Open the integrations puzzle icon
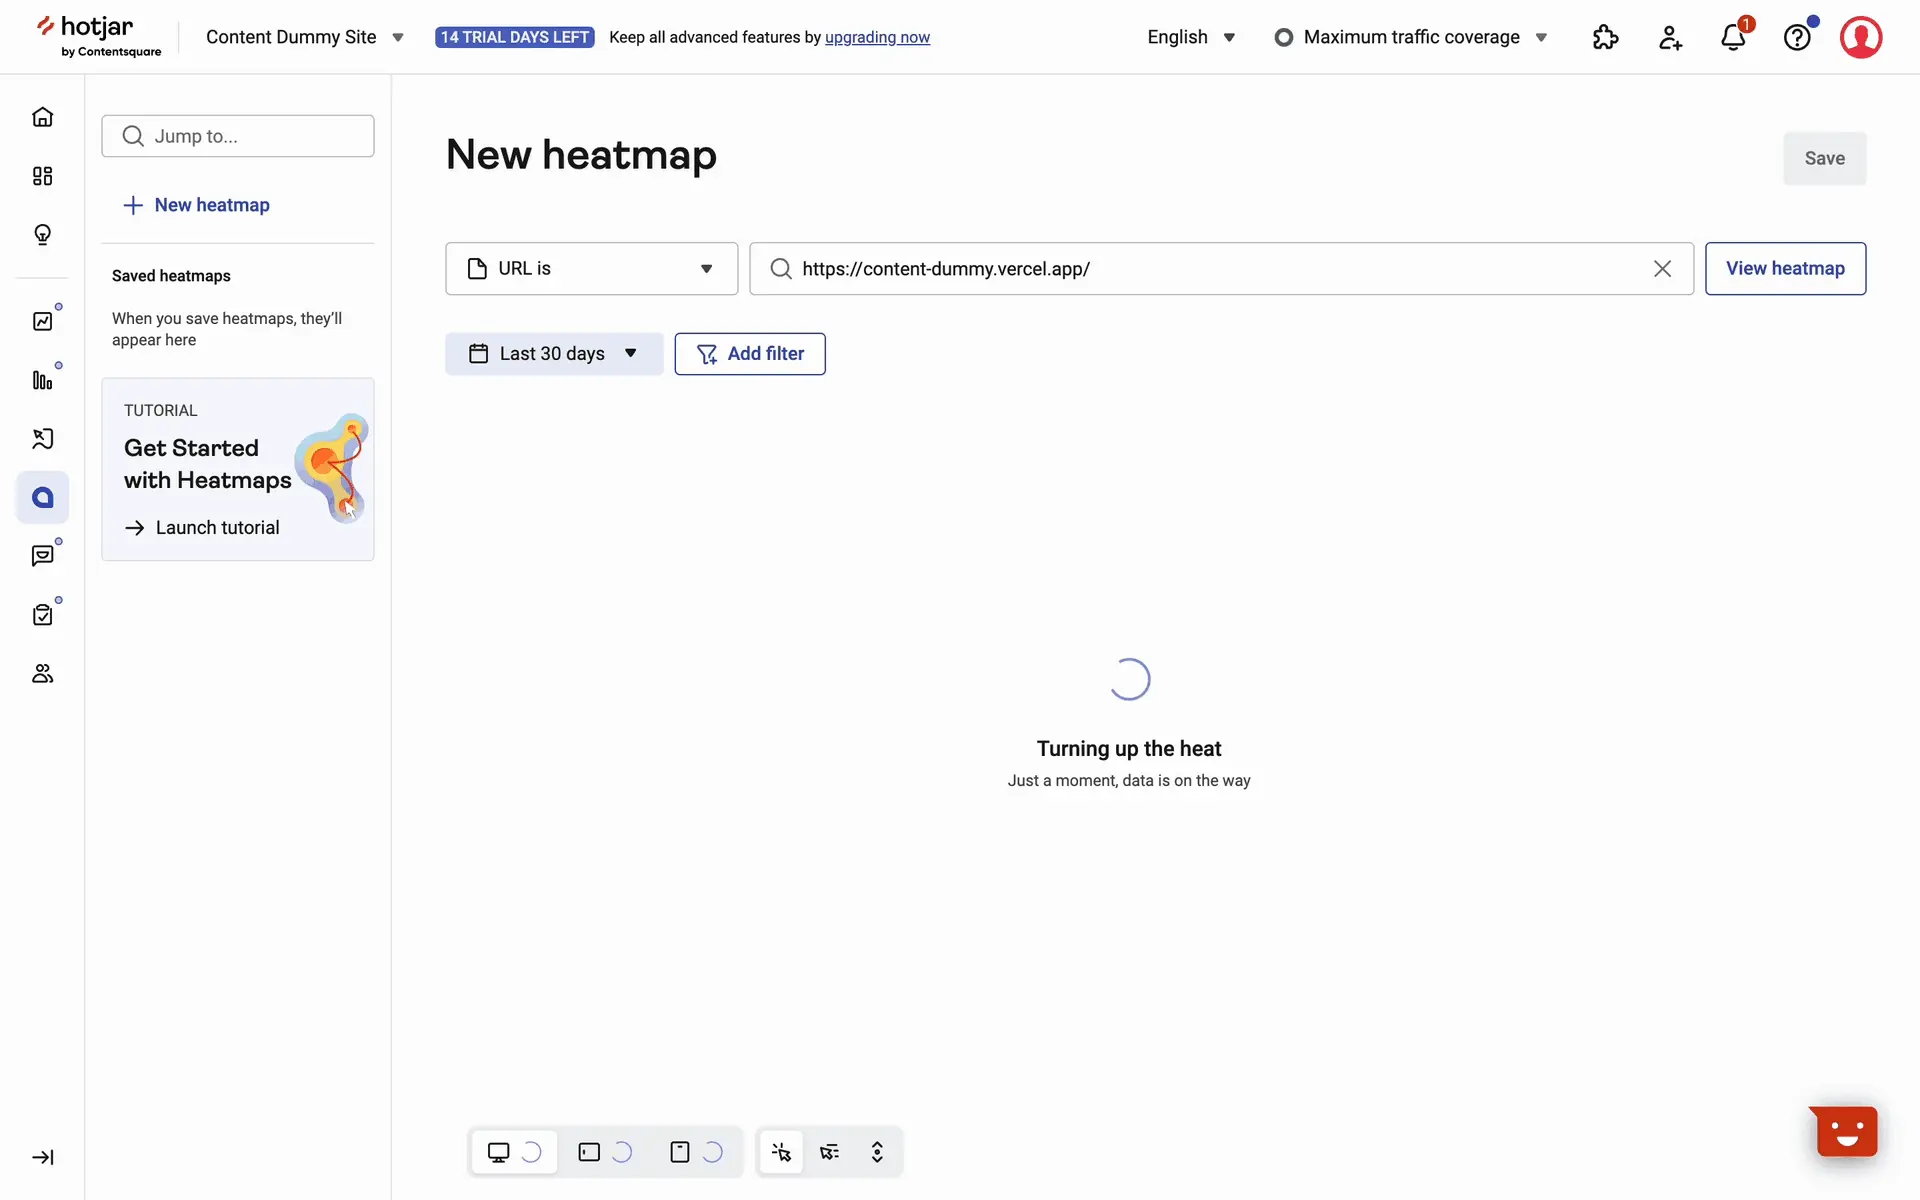Image resolution: width=1920 pixels, height=1200 pixels. click(x=1605, y=38)
